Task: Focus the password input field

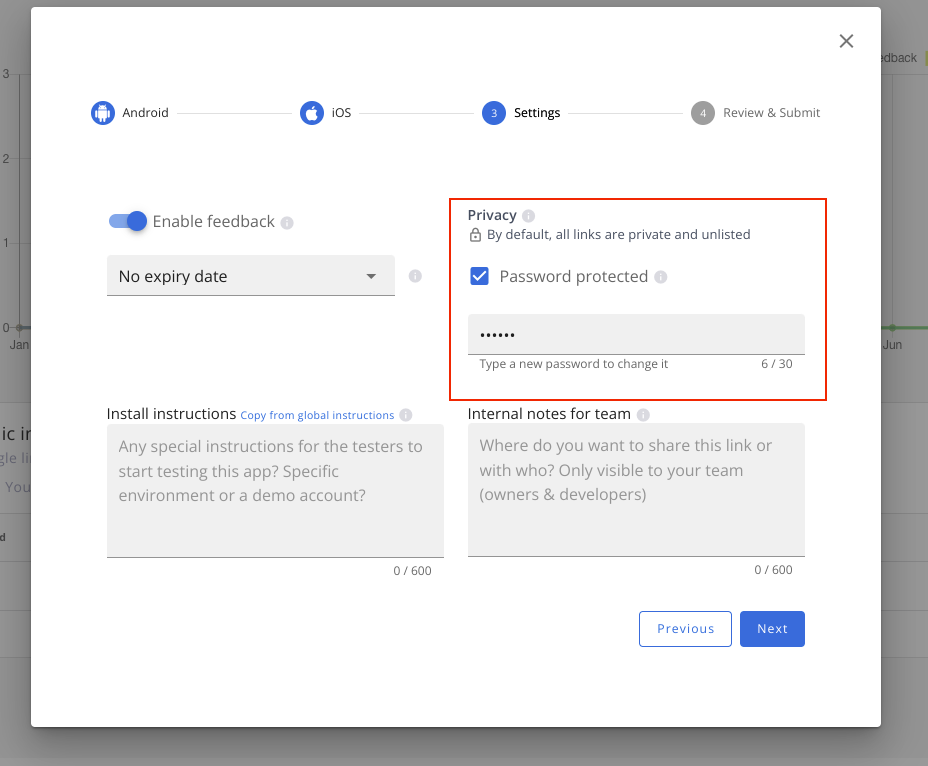Action: point(636,334)
